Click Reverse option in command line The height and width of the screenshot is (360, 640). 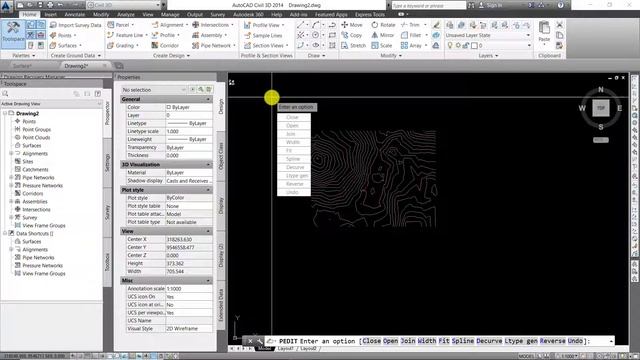coord(553,341)
